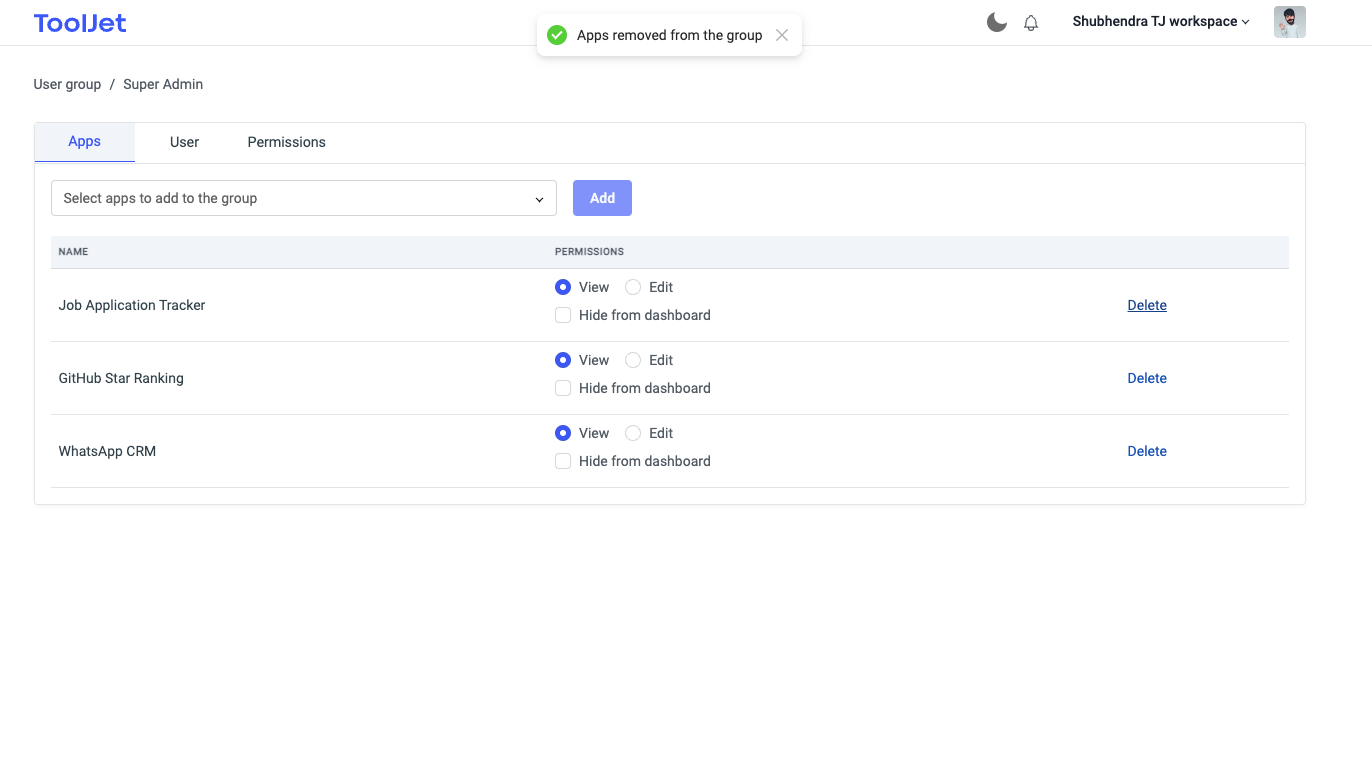Click the green success checkmark in the notification
Viewport: 1372px width, 773px height.
coord(557,34)
